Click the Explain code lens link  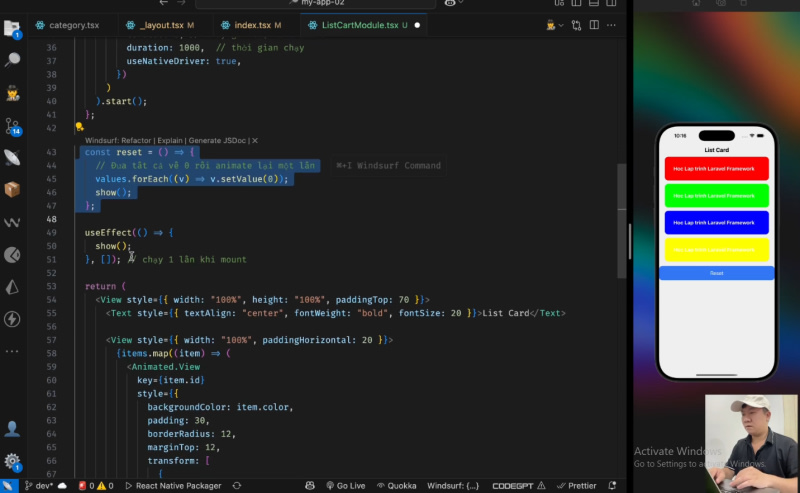(x=170, y=141)
